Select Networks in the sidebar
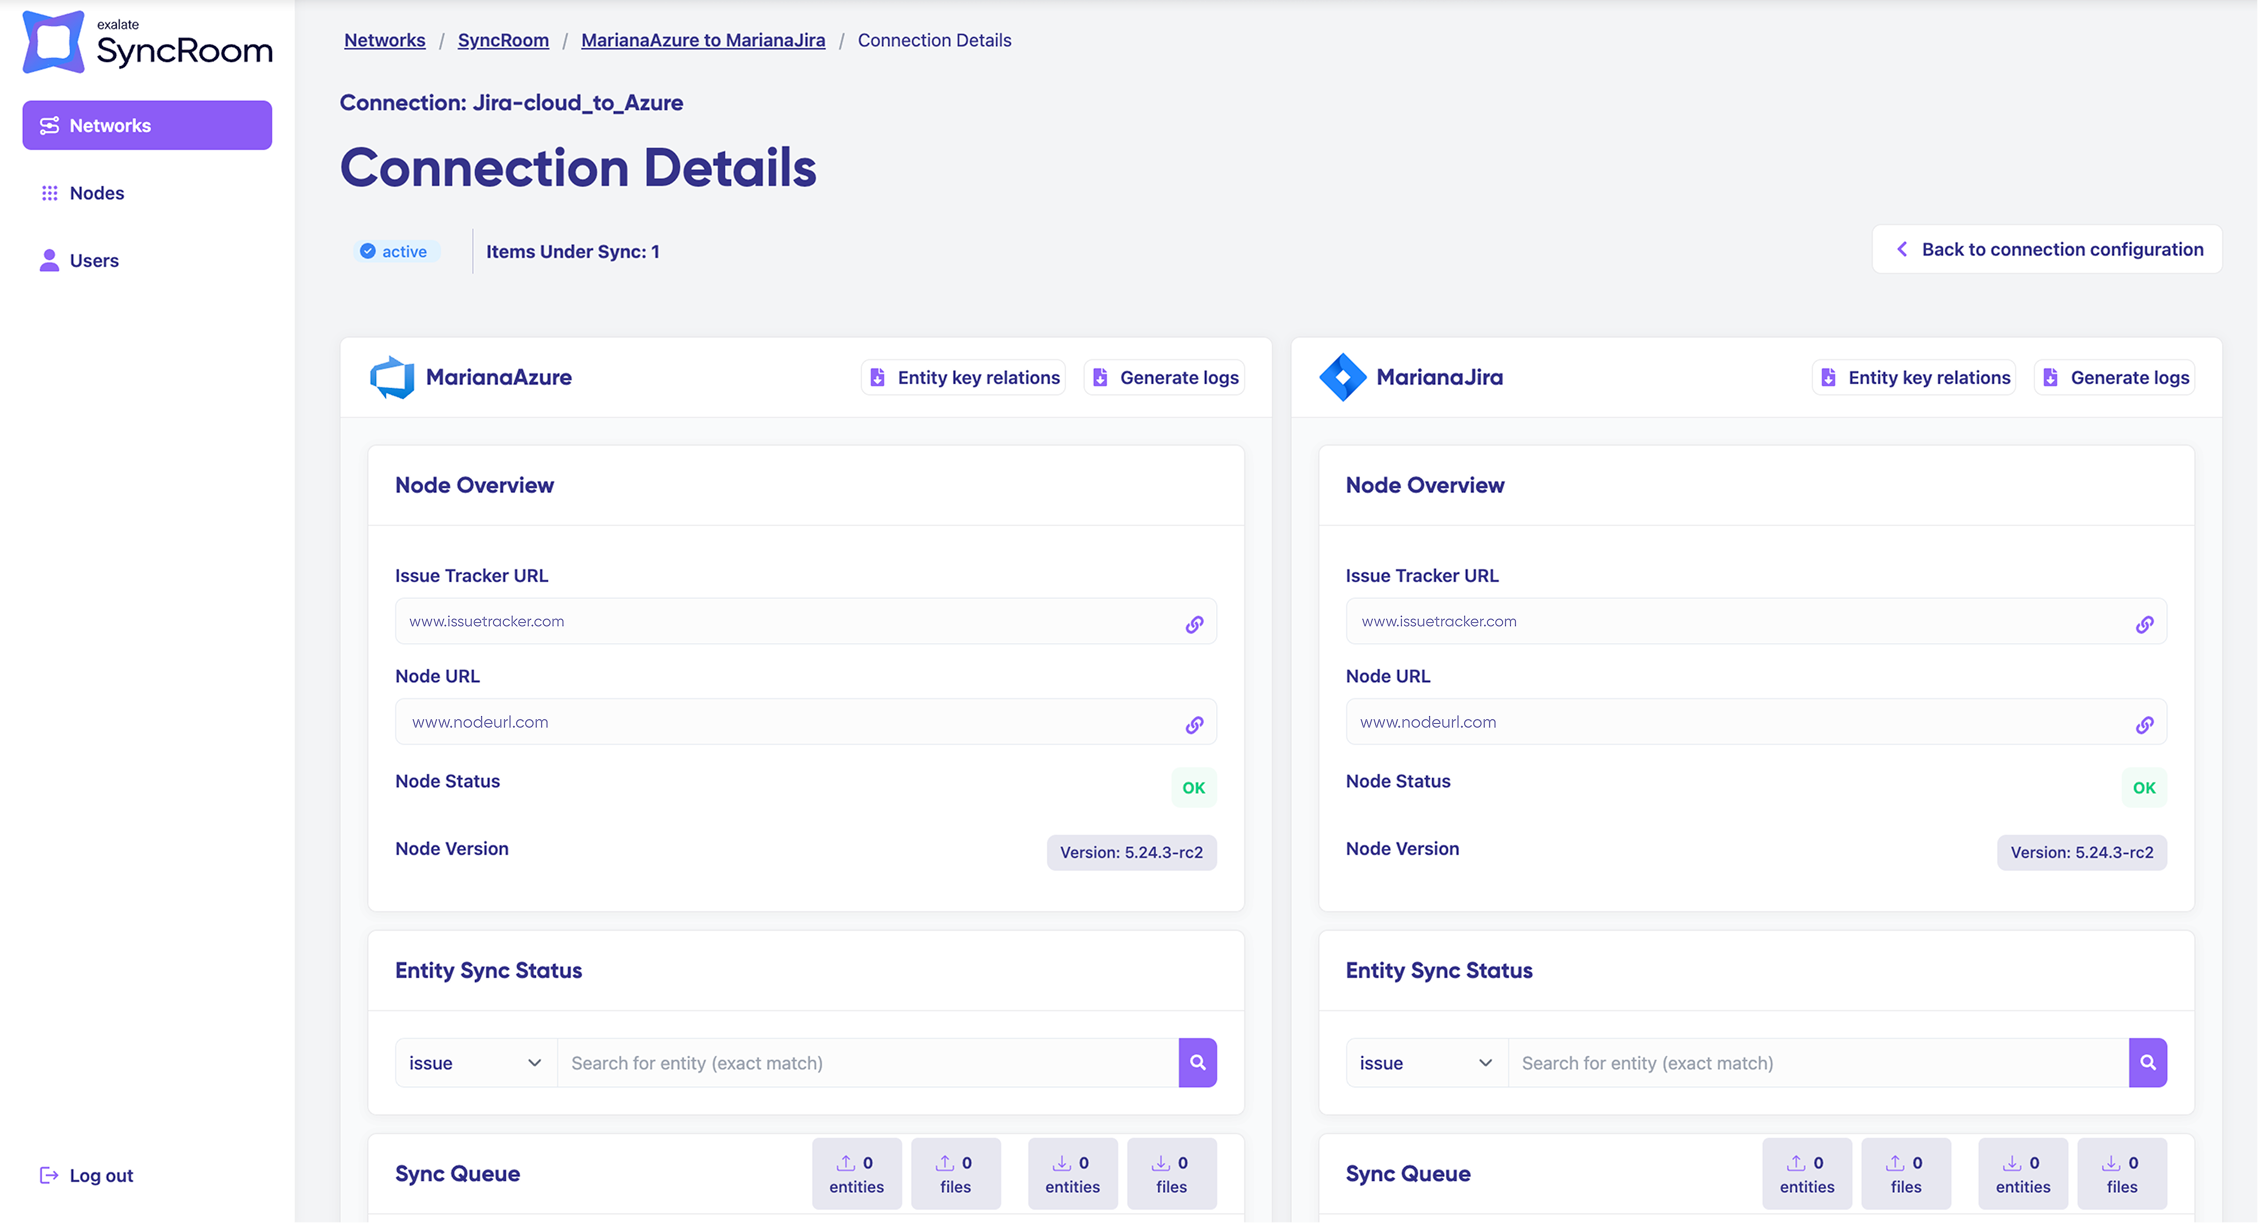2258x1223 pixels. tap(147, 125)
